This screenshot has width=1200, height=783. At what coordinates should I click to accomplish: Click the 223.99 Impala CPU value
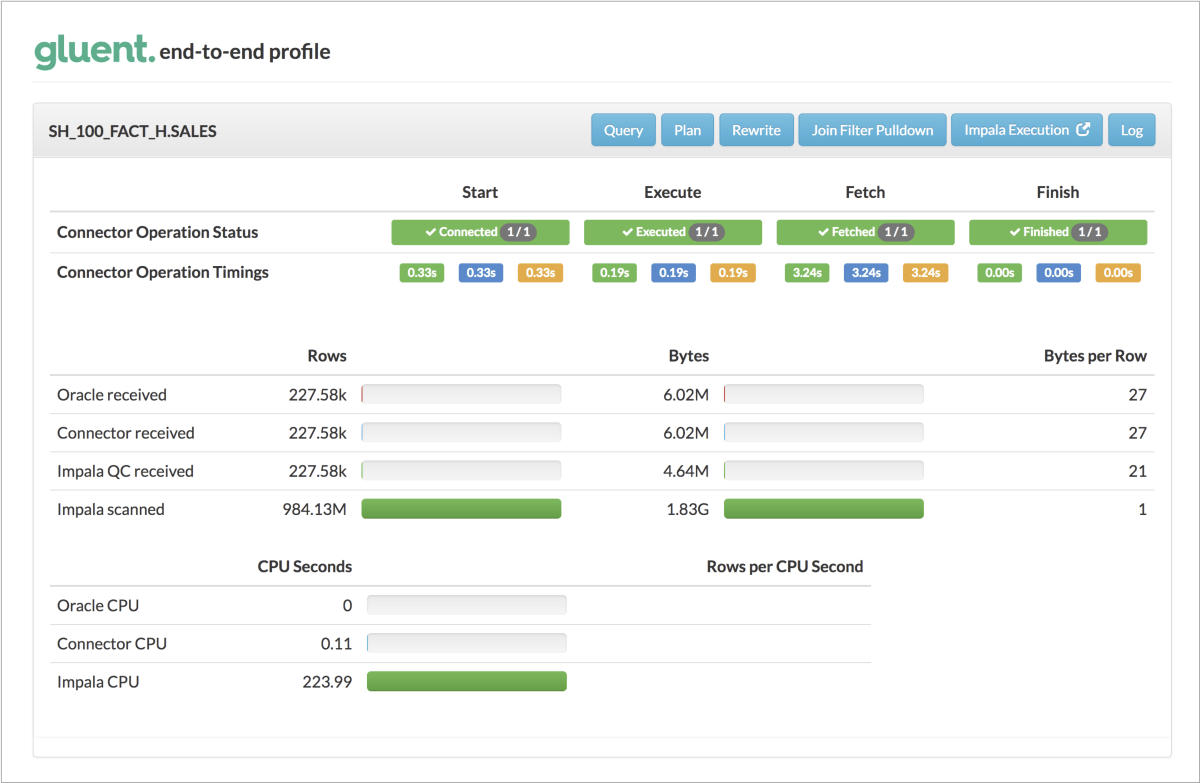point(327,682)
